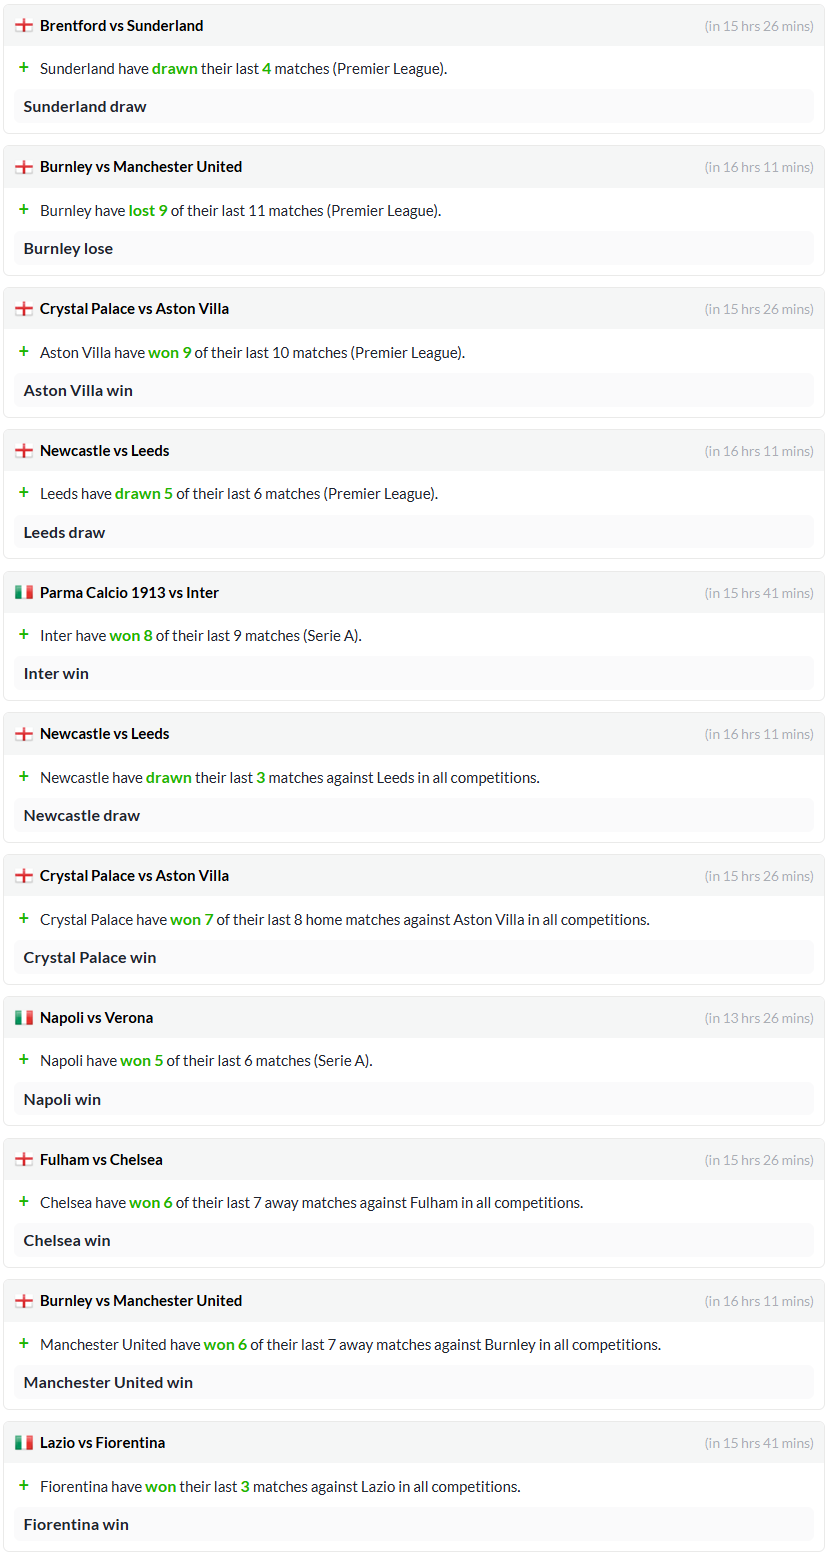Click the England flag beside Fulham vs Chelsea
Image resolution: width=831 pixels, height=1560 pixels.
click(24, 1159)
